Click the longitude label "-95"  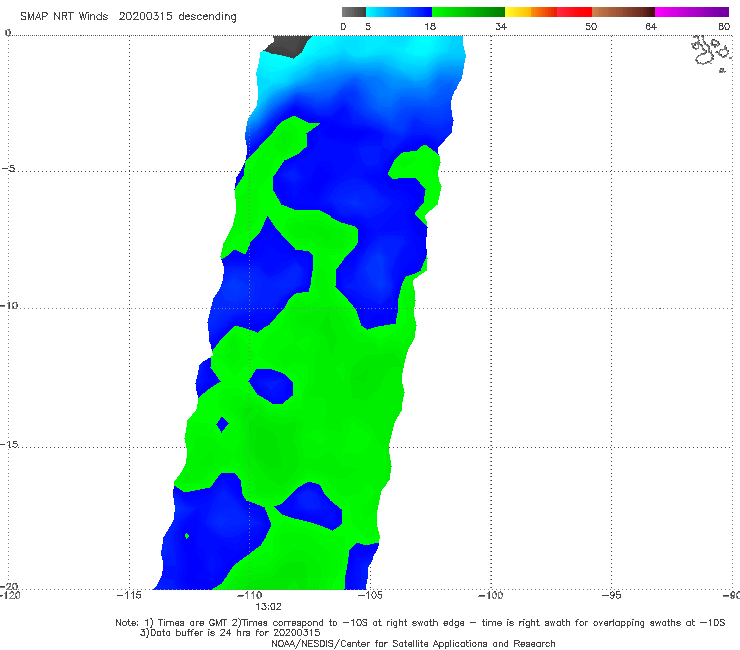click(611, 595)
